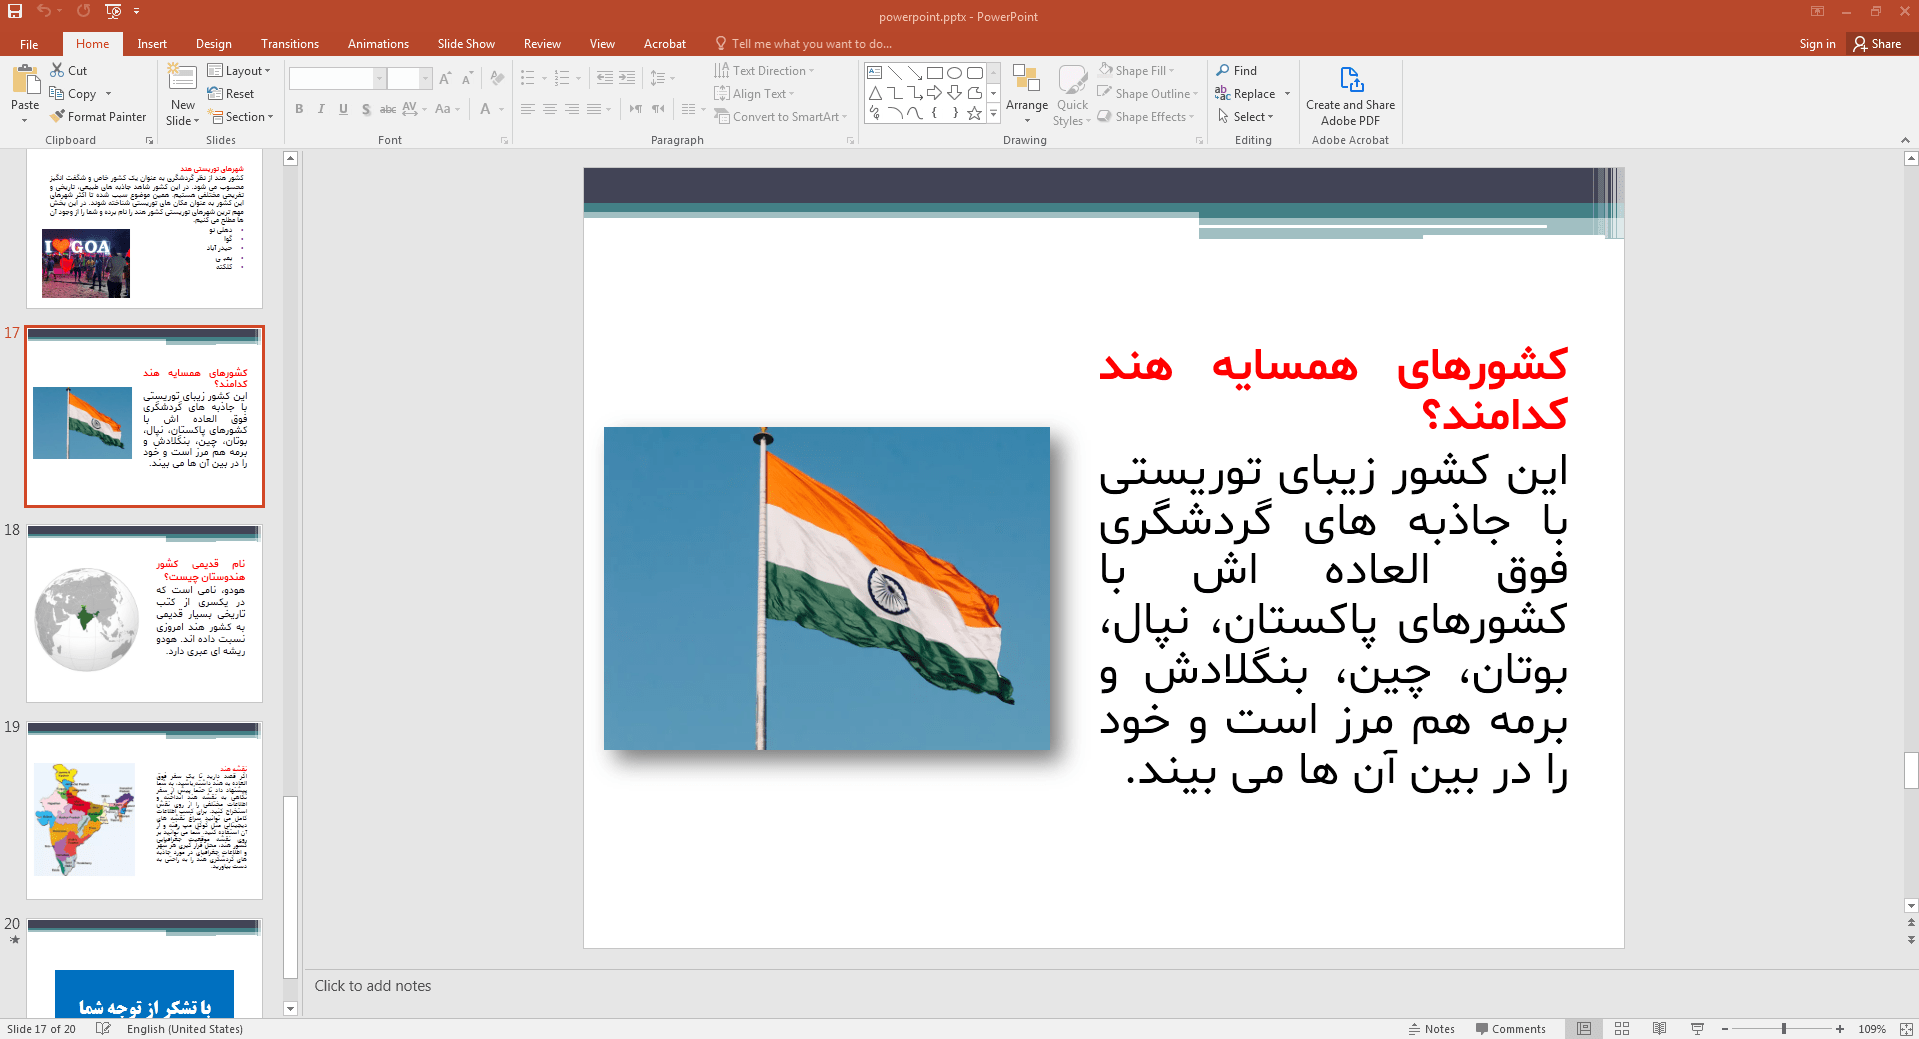Click Find in the Editing group
The height and width of the screenshot is (1039, 1919).
[x=1237, y=71]
